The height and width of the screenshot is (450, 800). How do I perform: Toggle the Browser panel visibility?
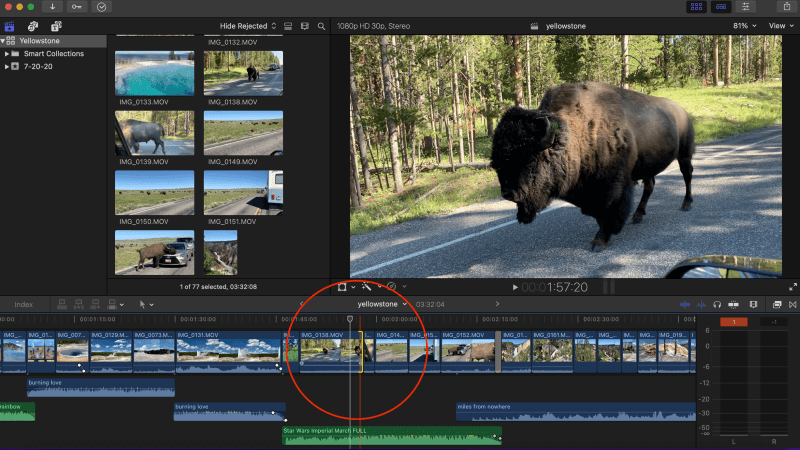pos(696,7)
